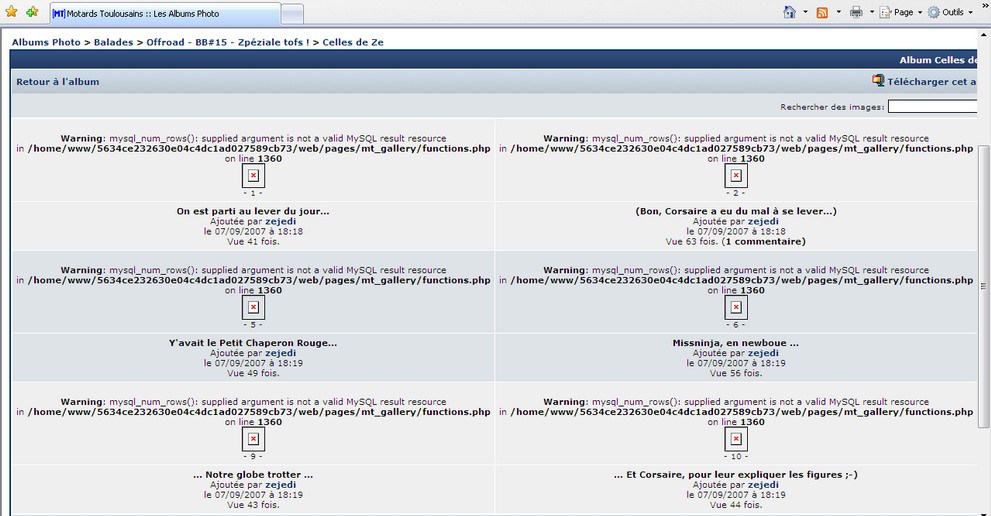The height and width of the screenshot is (516, 991).
Task: Open Offroad - BB#15 breadcrumb link
Action: tap(228, 42)
